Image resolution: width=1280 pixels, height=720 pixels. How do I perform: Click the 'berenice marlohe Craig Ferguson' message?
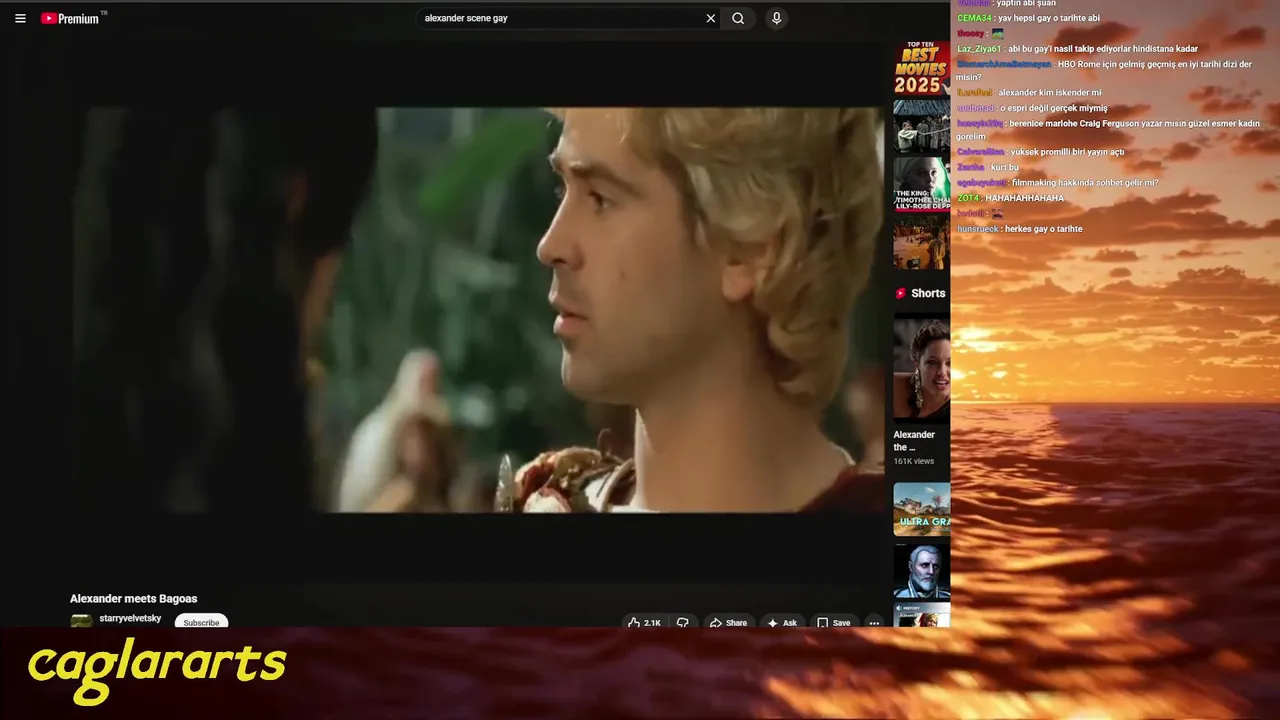coord(1108,130)
